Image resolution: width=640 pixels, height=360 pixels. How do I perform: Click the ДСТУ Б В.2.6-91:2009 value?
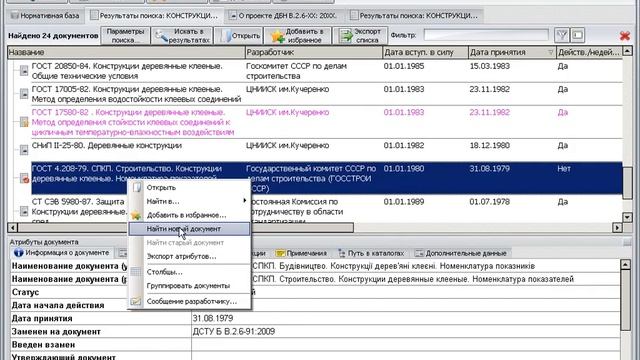coord(234,331)
